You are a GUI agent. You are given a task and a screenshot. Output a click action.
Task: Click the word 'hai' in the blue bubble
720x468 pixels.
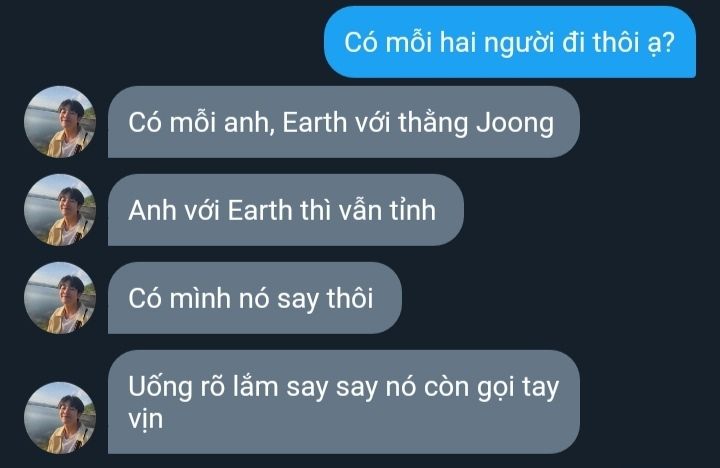coord(457,42)
